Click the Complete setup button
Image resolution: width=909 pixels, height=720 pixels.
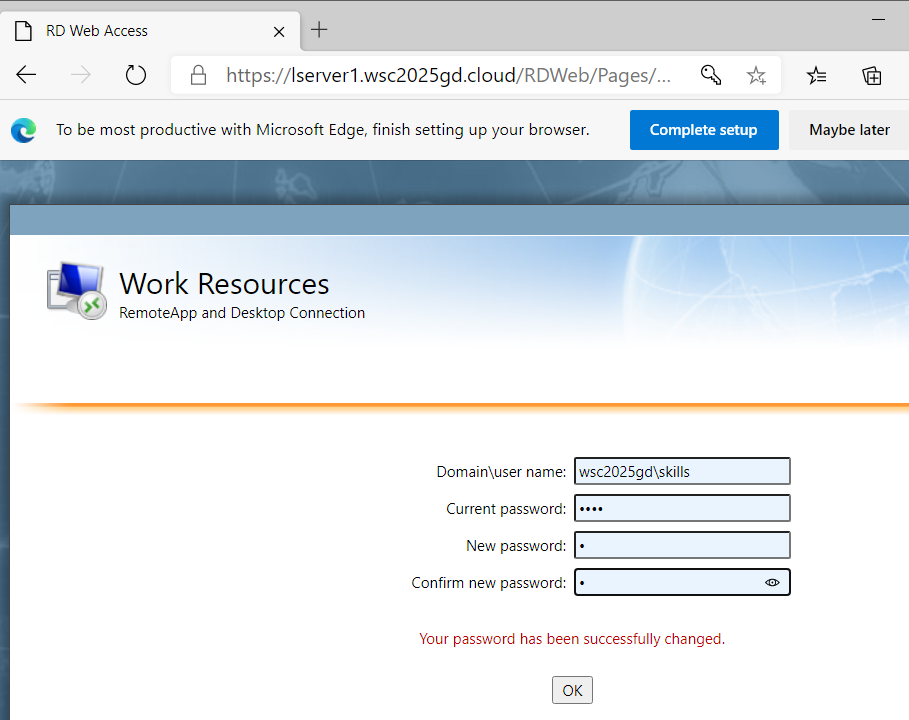point(704,130)
